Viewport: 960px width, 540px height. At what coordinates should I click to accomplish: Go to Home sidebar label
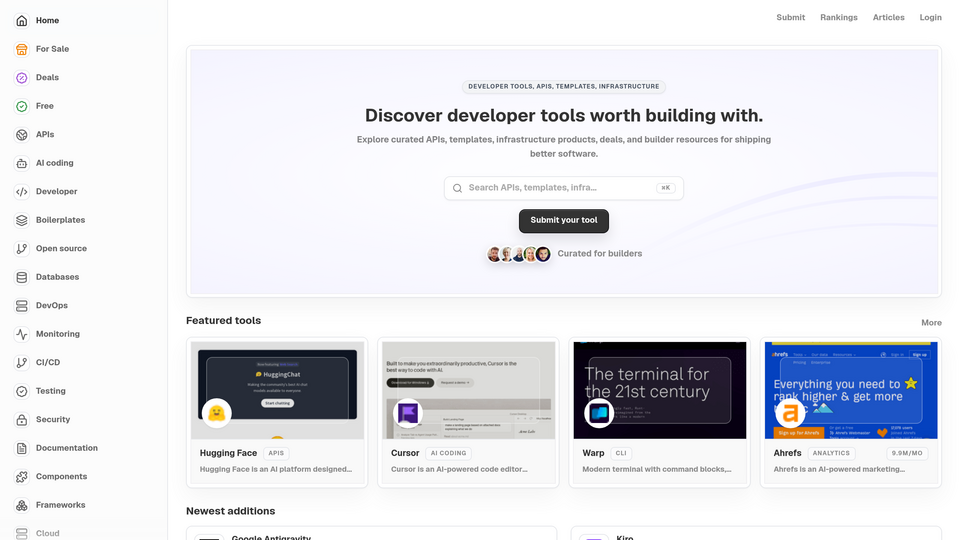pos(47,20)
